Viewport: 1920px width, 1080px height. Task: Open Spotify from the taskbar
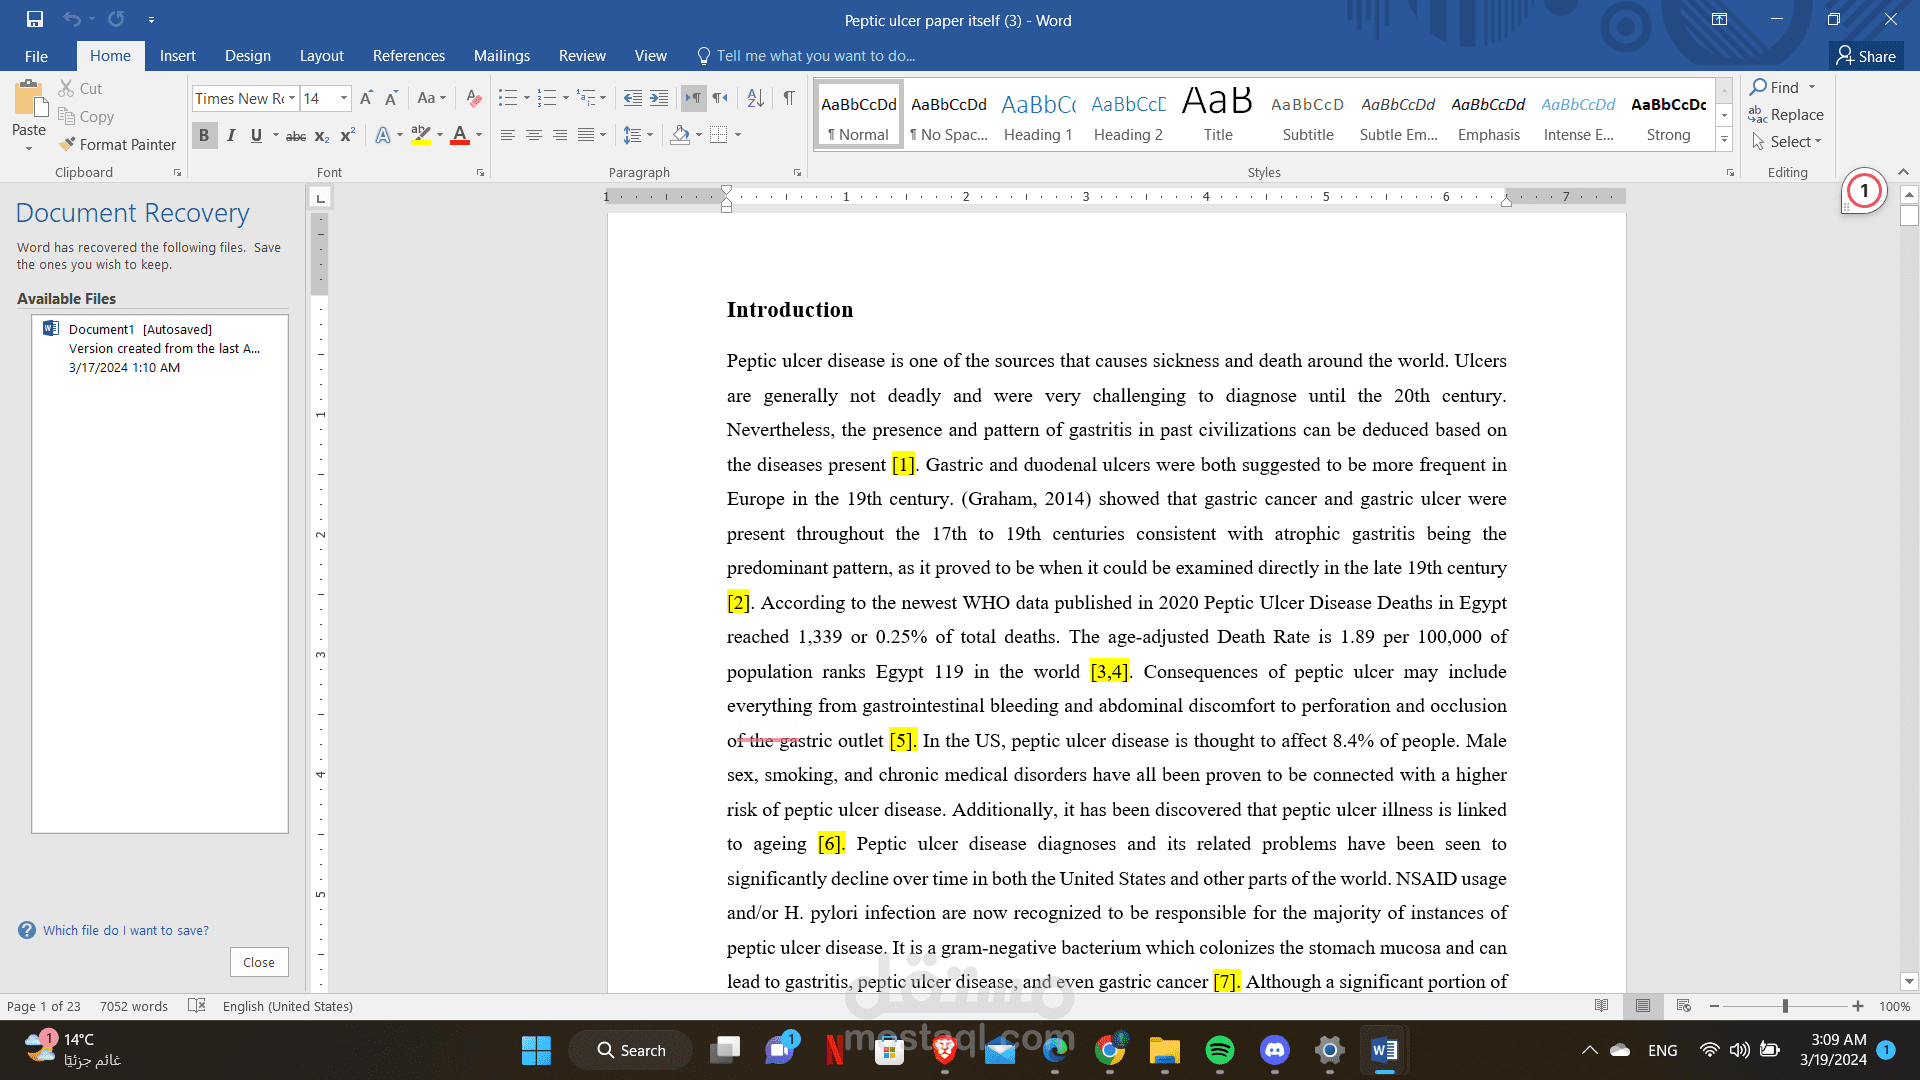(x=1219, y=1050)
